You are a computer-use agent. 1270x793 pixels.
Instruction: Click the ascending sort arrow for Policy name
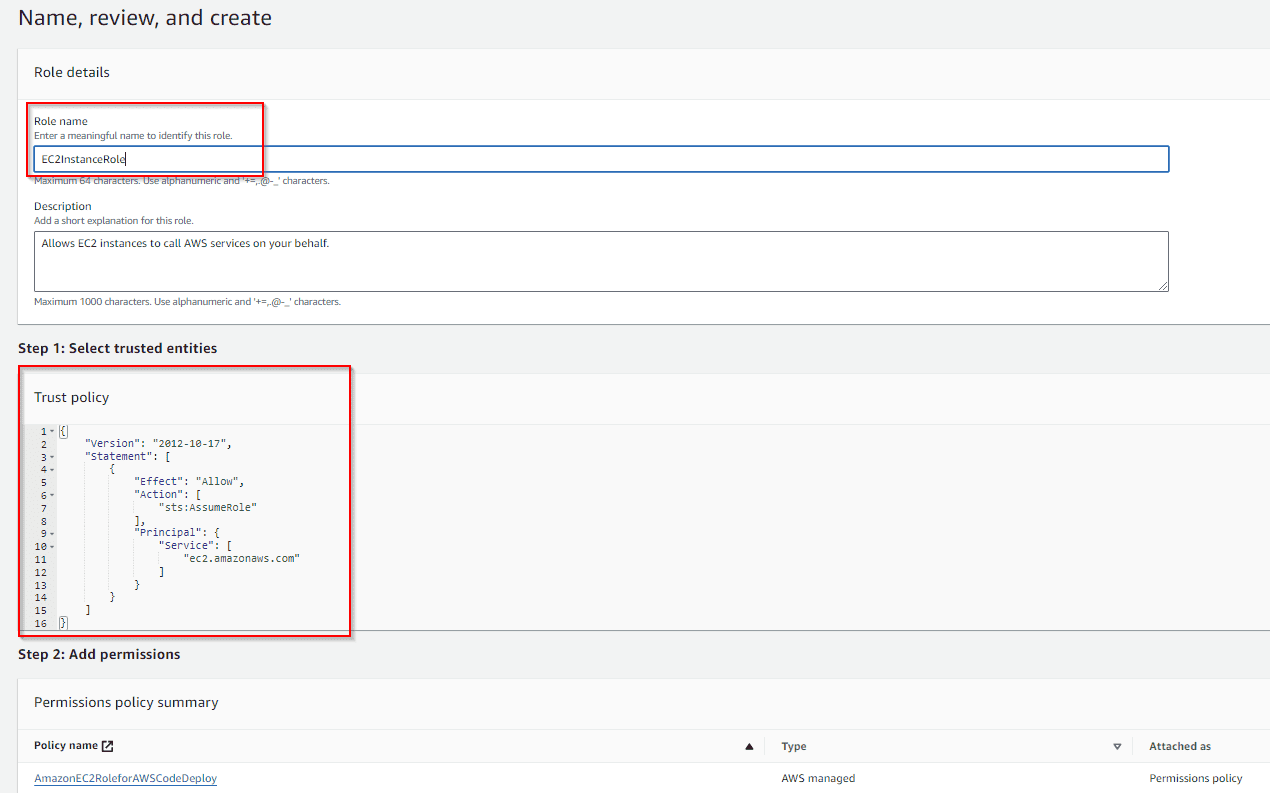pos(749,747)
